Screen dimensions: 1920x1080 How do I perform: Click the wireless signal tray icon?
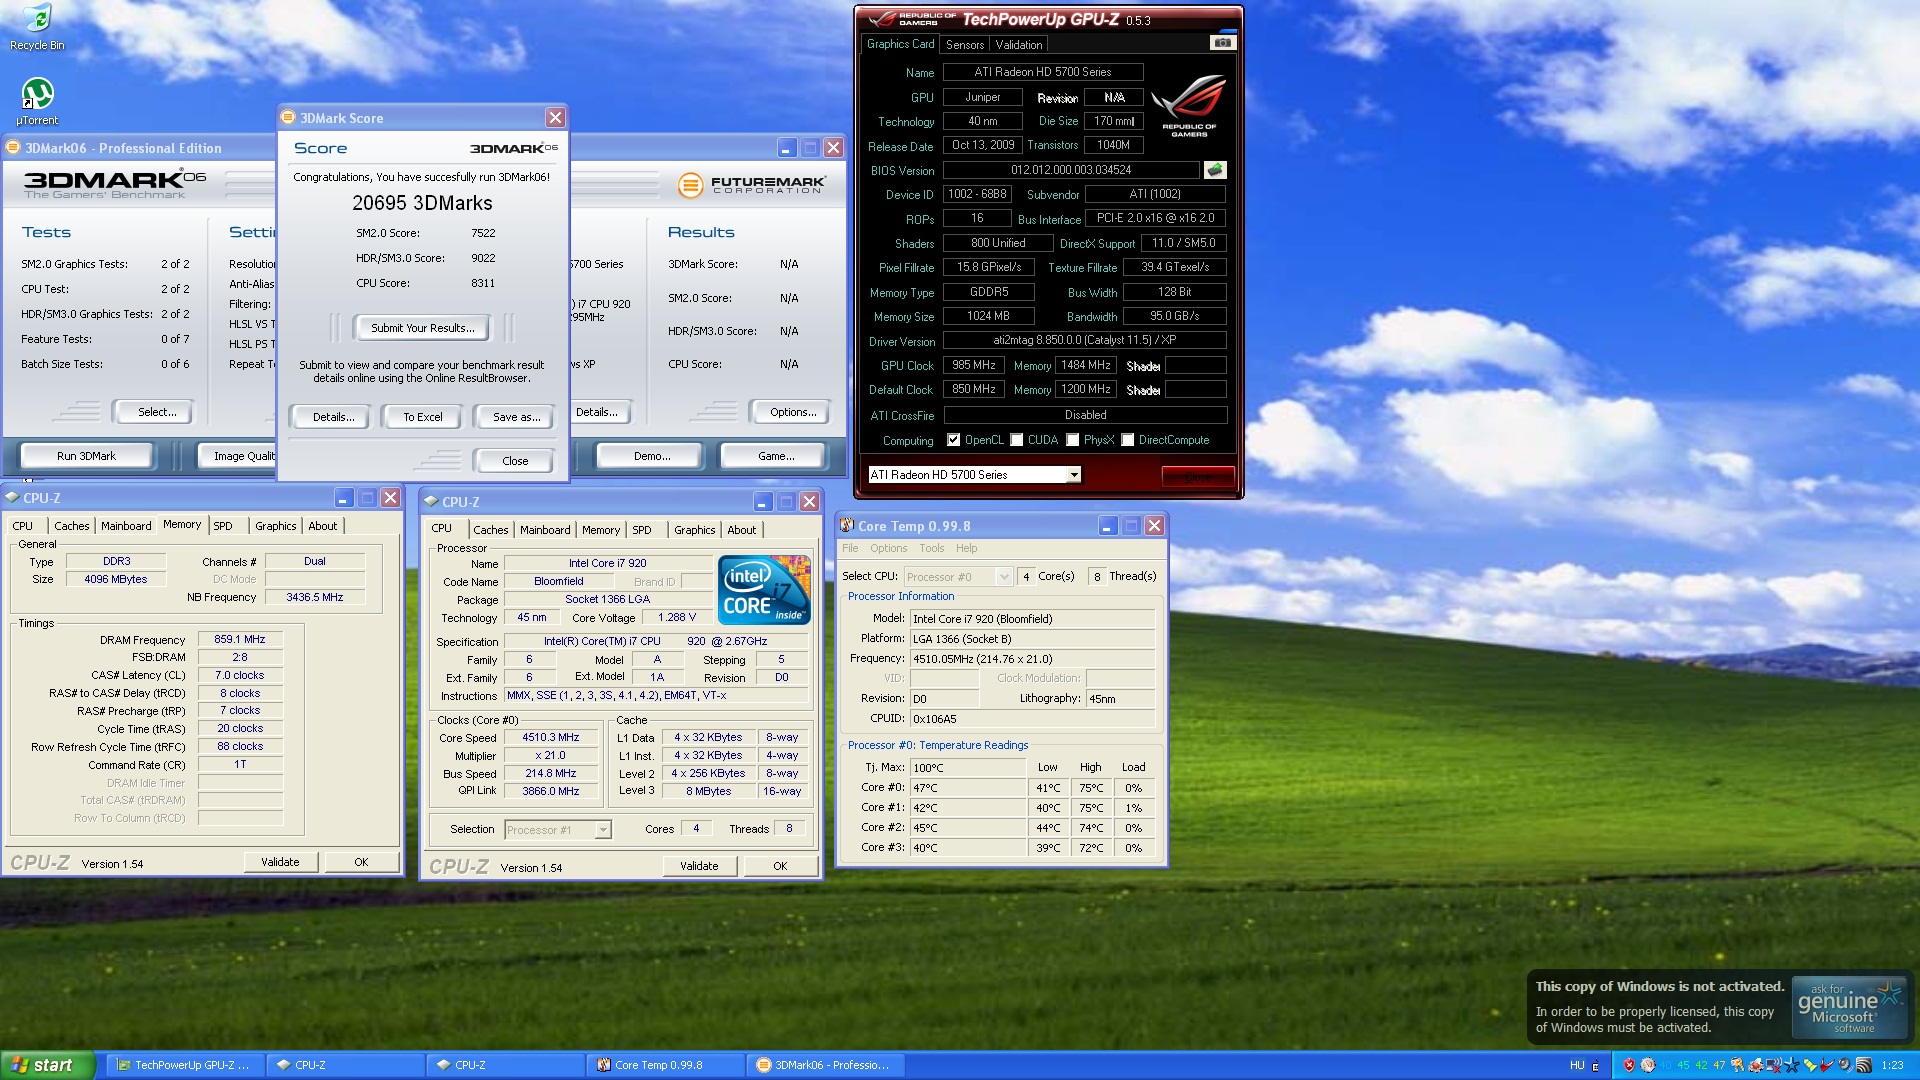(1863, 1065)
